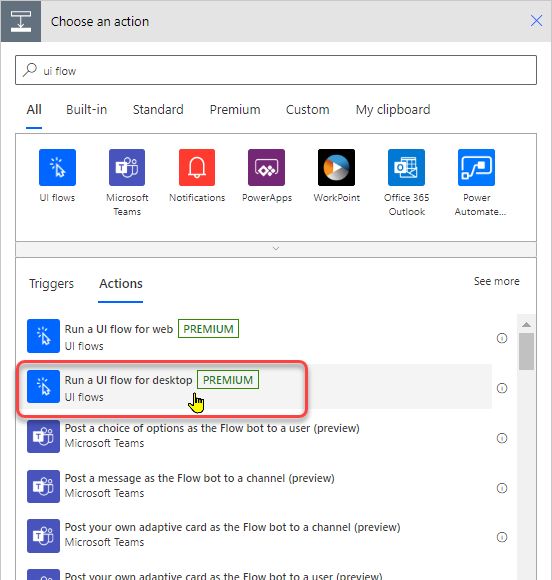This screenshot has height=580, width=552.
Task: Show info for Run a UI flow for web
Action: pyautogui.click(x=502, y=338)
